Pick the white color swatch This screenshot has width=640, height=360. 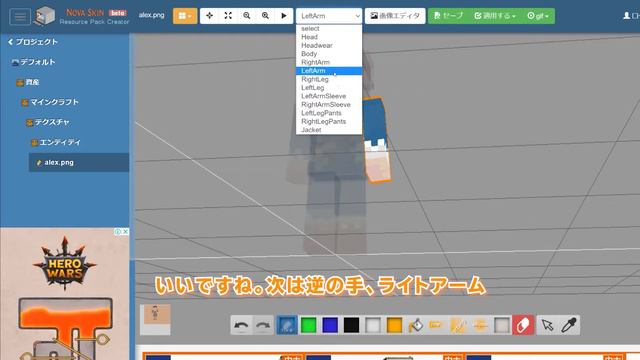[x=373, y=325]
